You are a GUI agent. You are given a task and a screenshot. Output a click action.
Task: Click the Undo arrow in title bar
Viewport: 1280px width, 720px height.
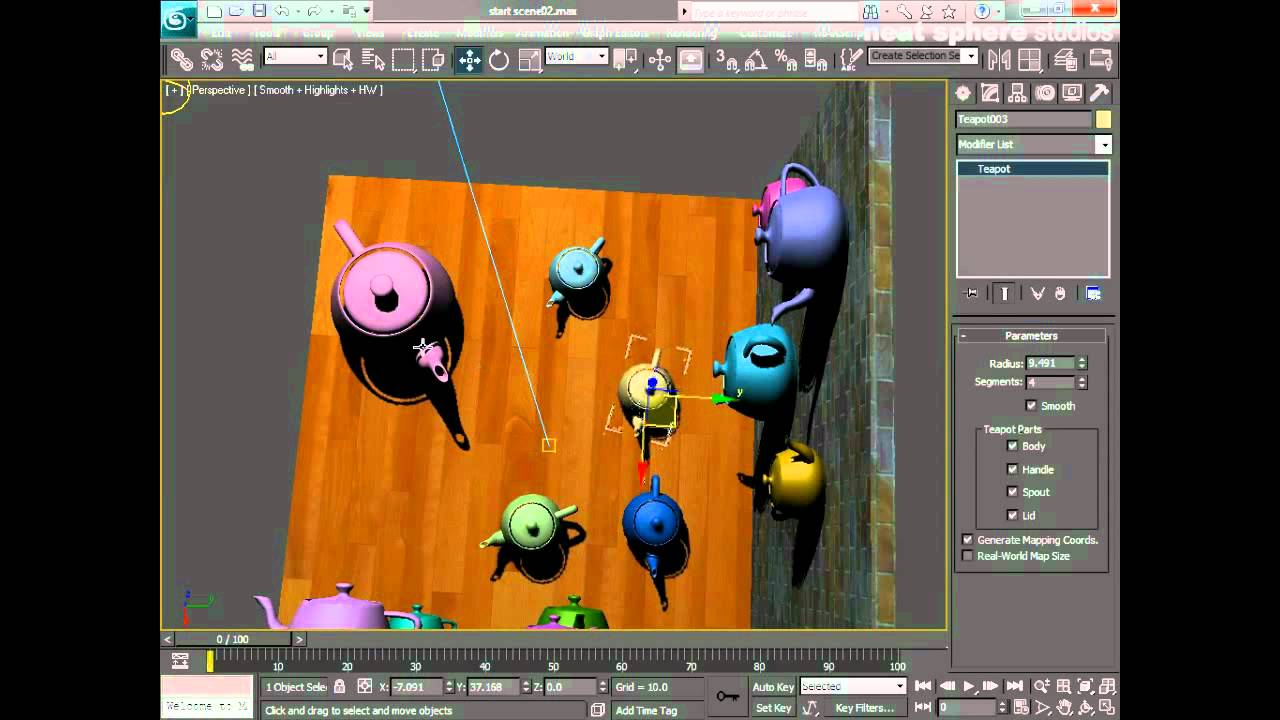click(x=282, y=11)
